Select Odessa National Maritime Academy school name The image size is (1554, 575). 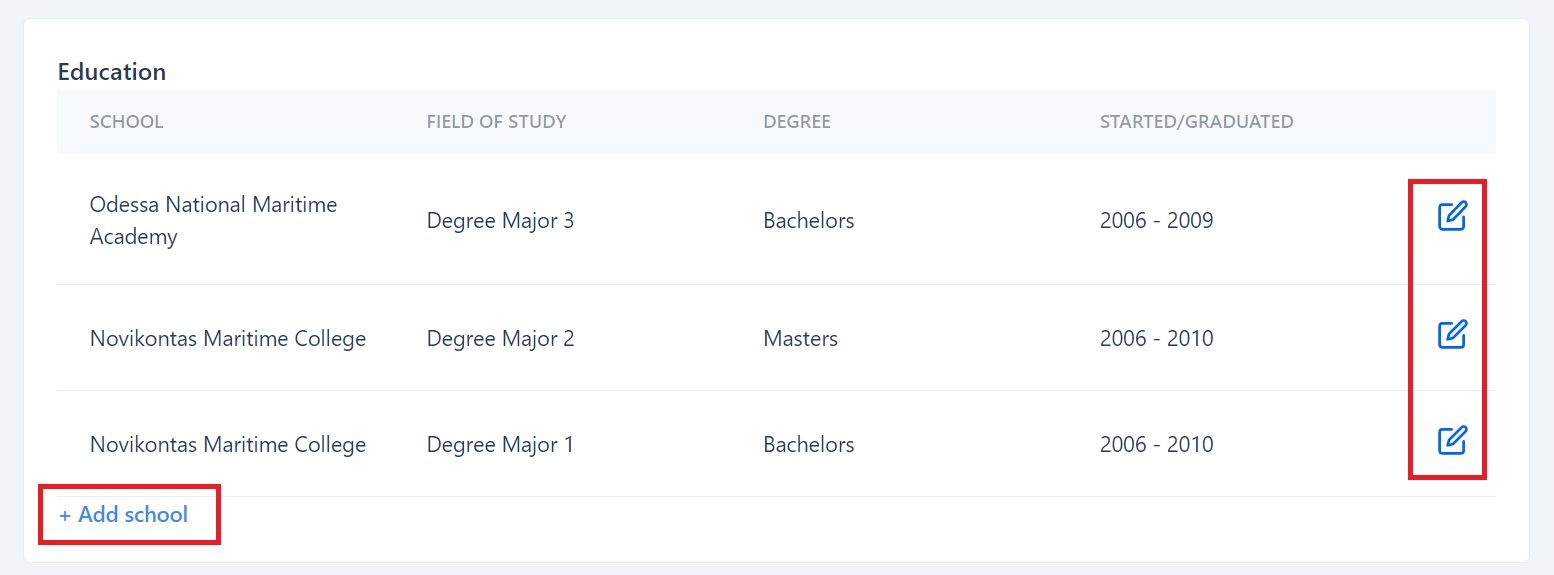(x=213, y=220)
